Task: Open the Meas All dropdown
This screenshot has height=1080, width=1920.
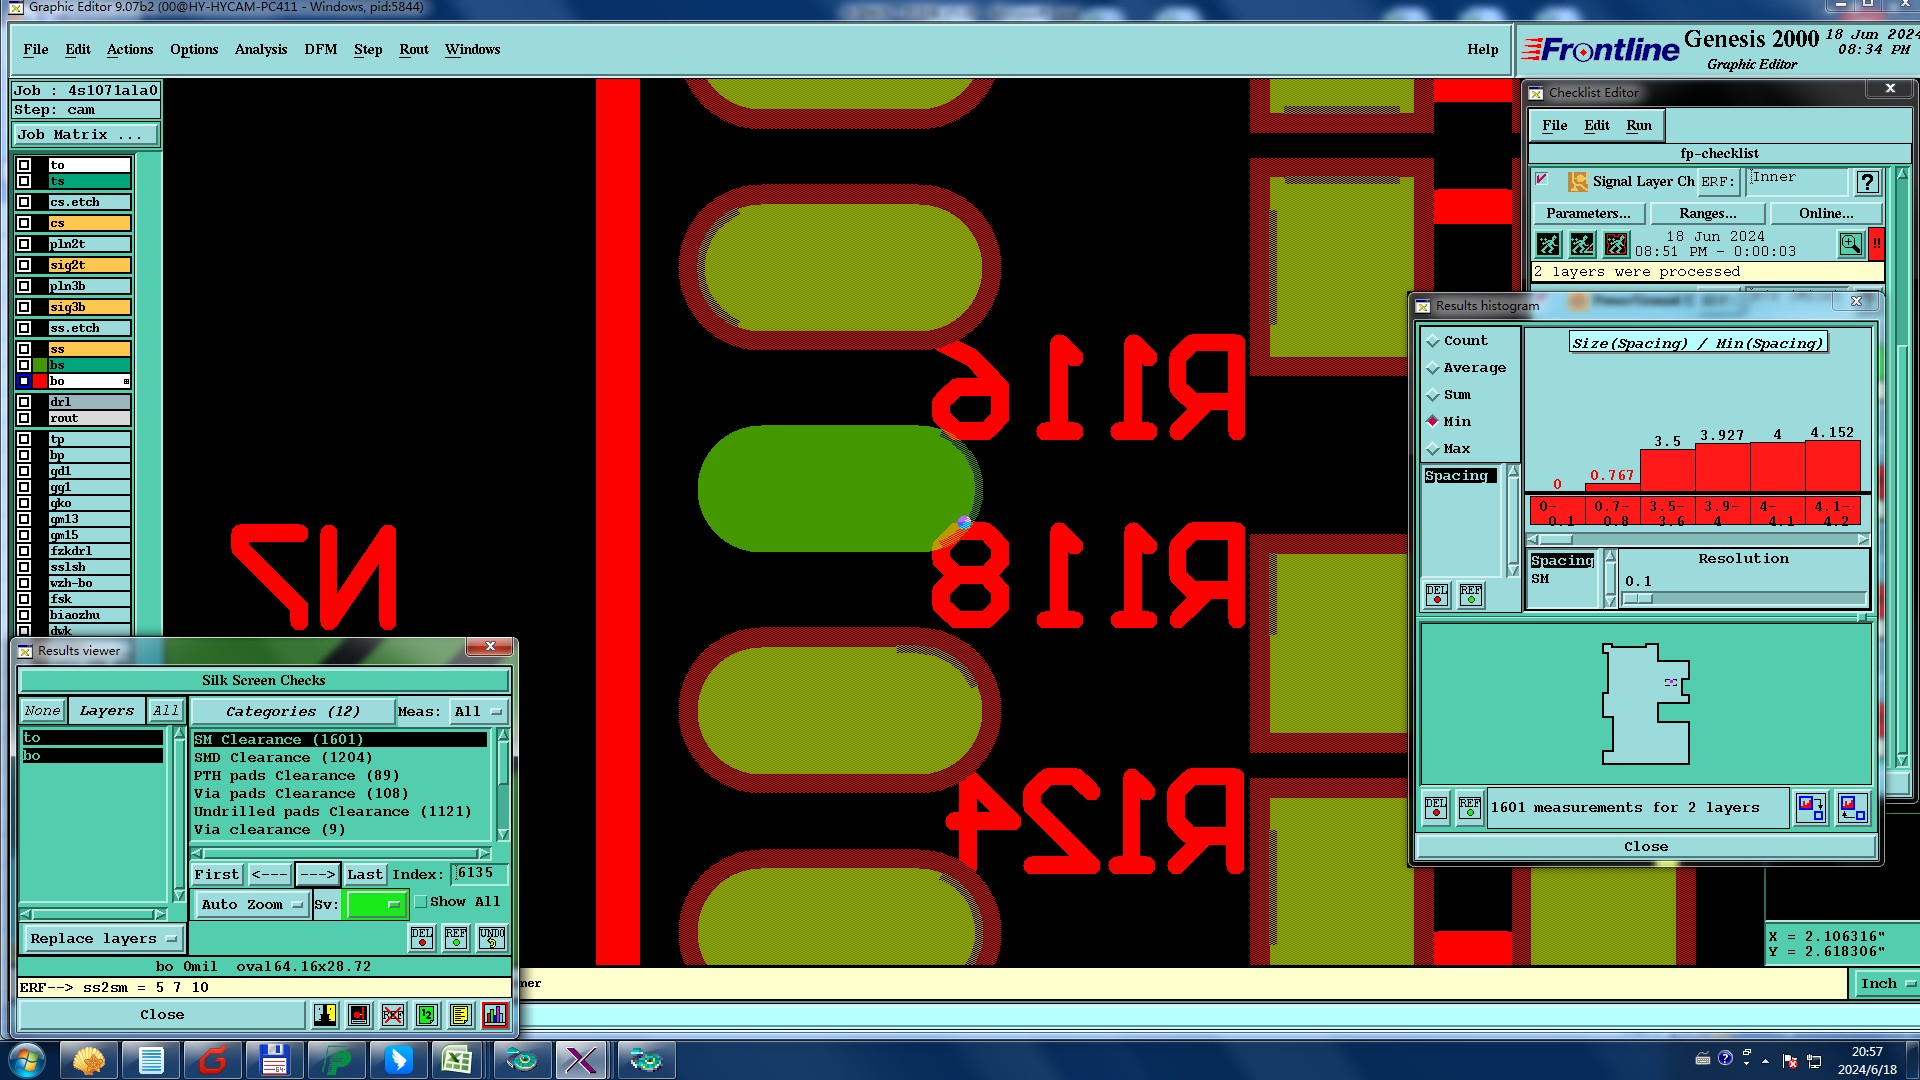Action: pyautogui.click(x=478, y=712)
